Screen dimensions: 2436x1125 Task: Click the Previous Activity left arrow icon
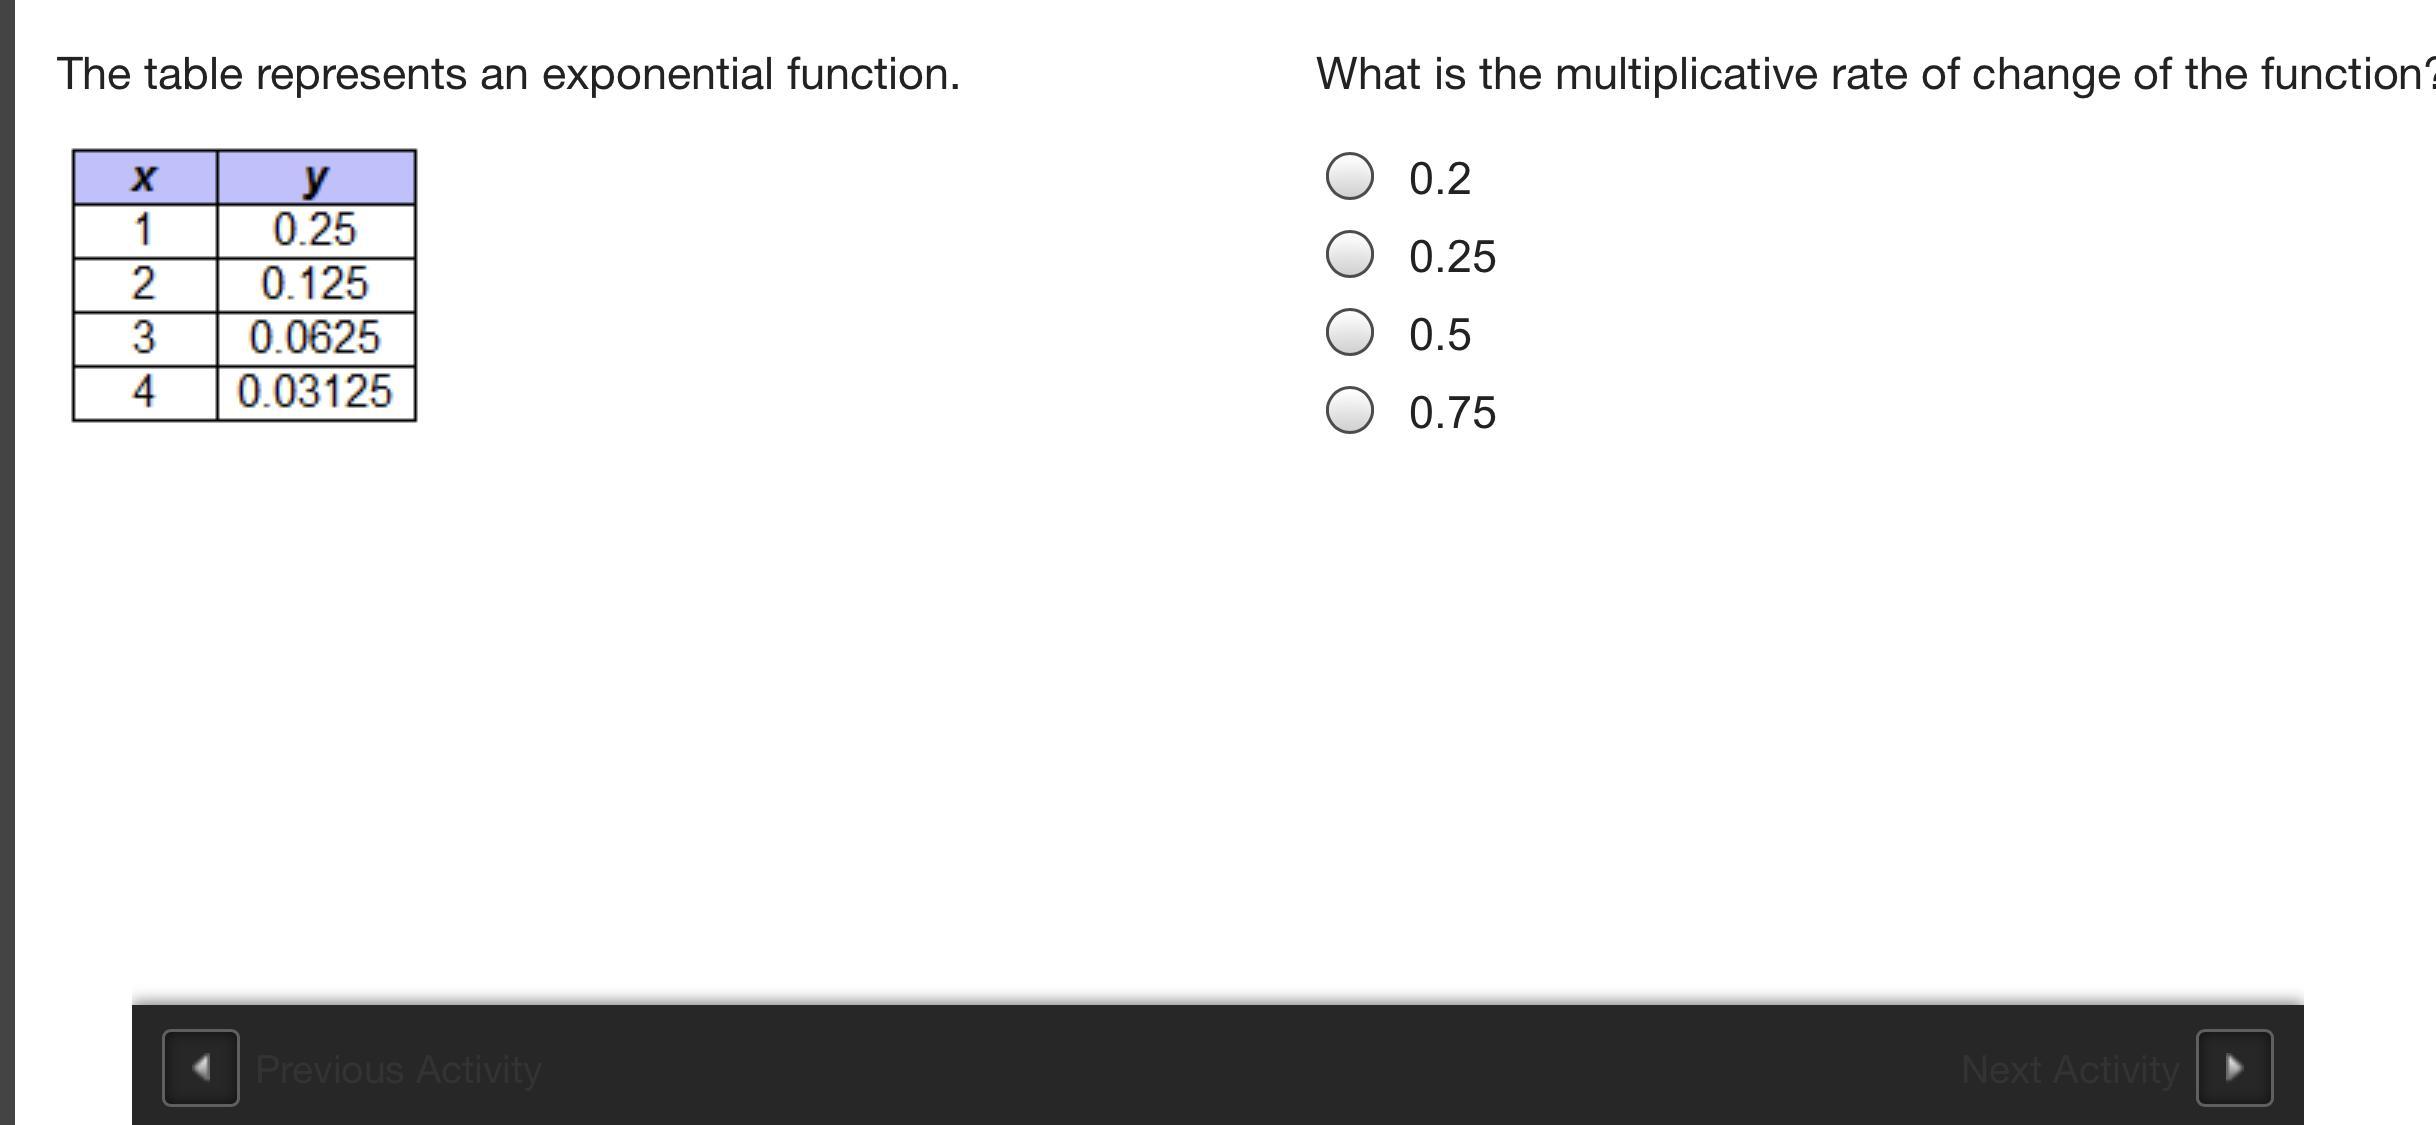pos(200,1068)
